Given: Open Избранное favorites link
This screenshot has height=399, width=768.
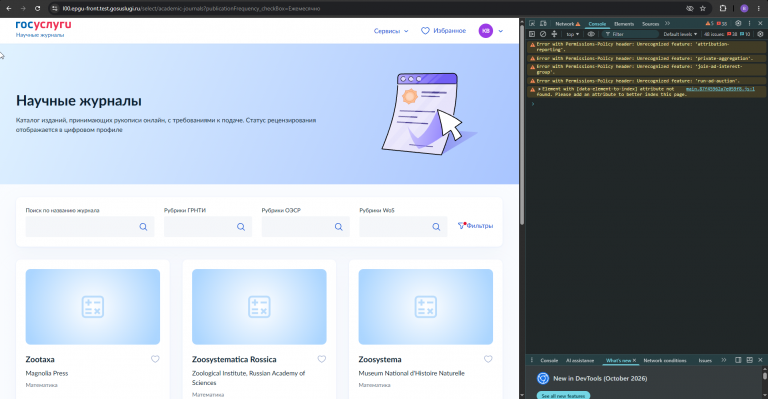Looking at the screenshot, I should point(444,31).
